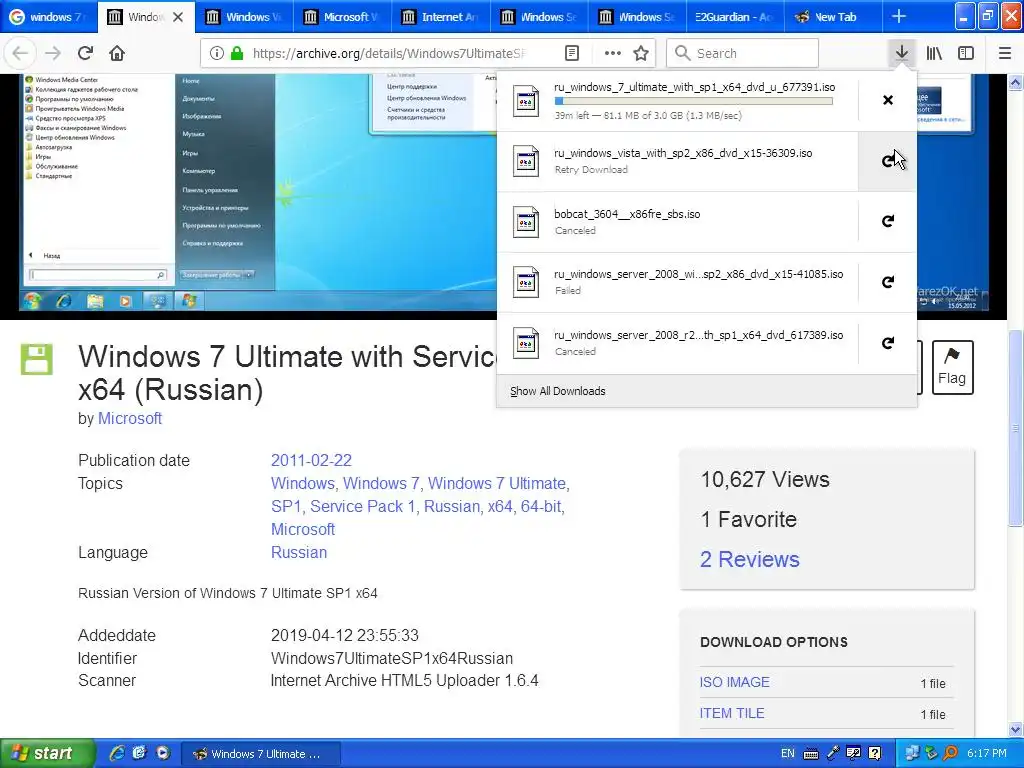The image size is (1024, 768).
Task: Open the ITEM TILE download option
Action: [732, 713]
